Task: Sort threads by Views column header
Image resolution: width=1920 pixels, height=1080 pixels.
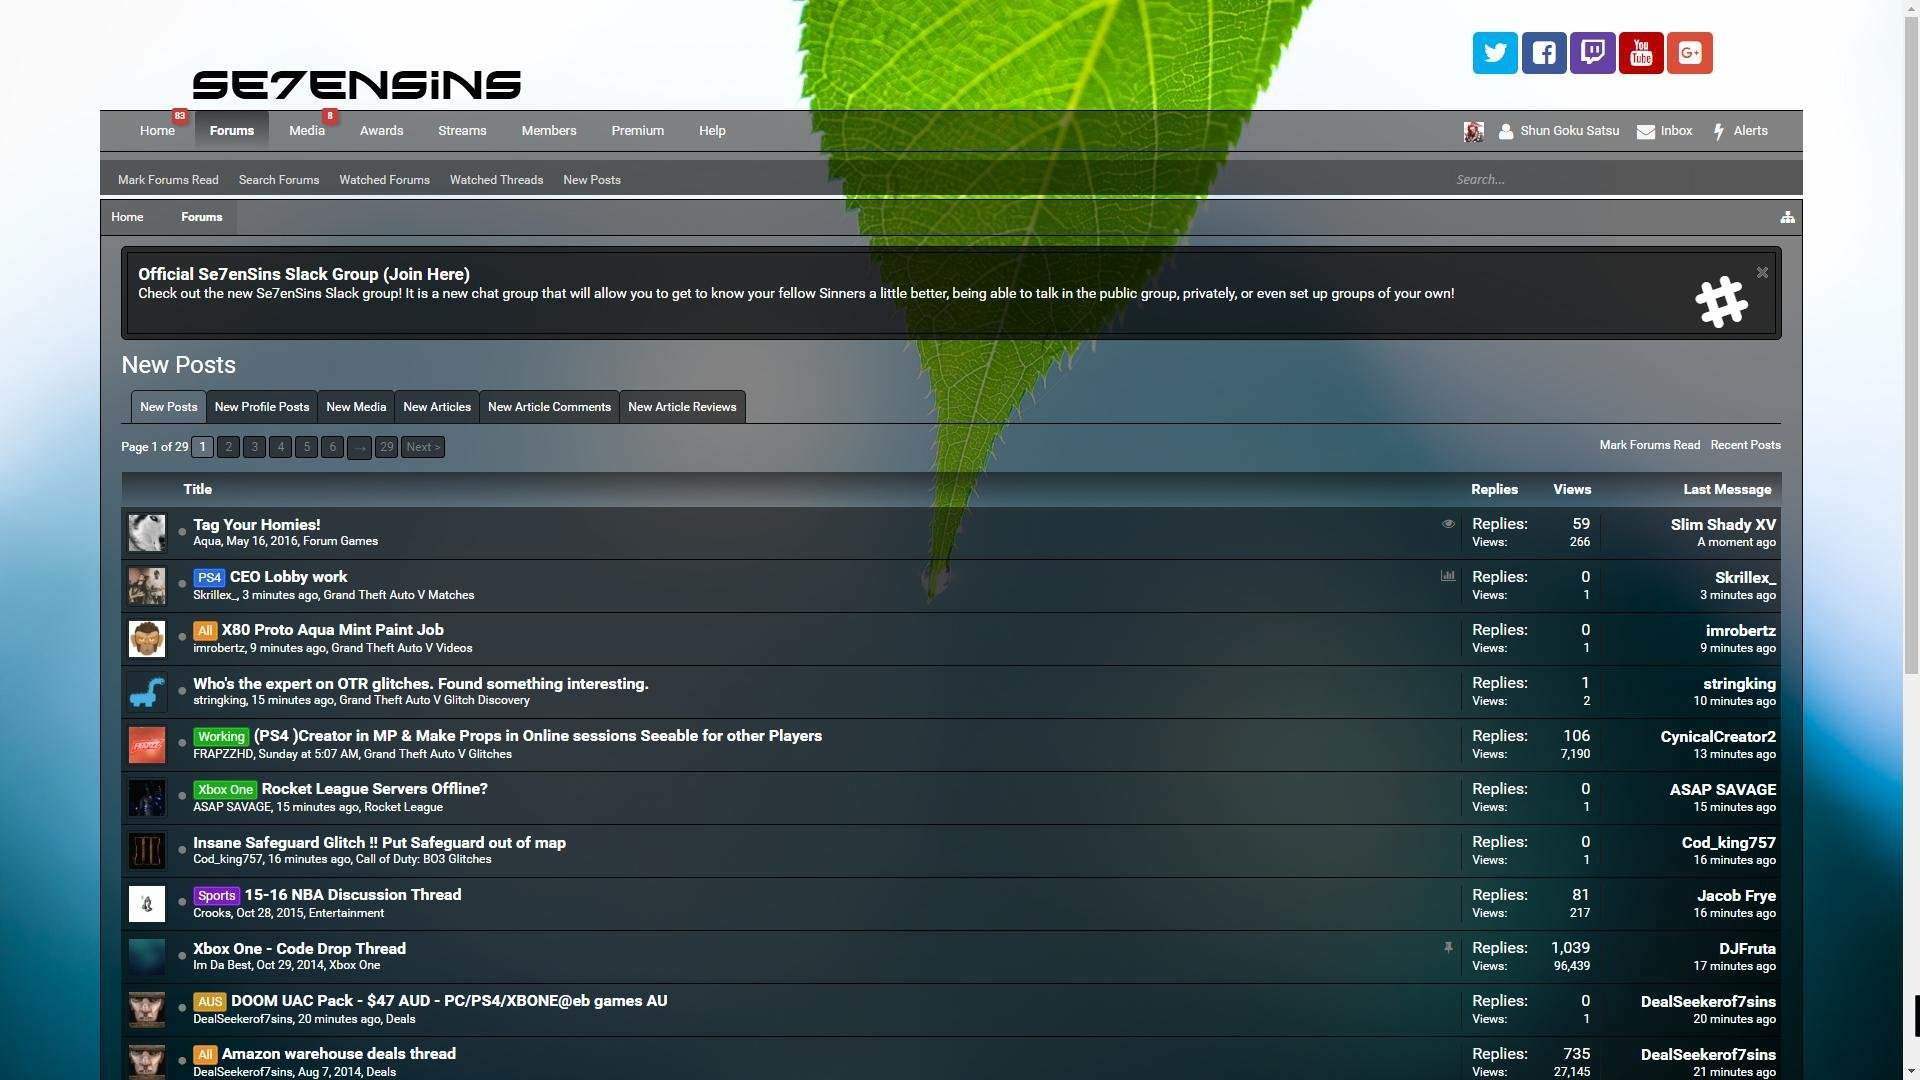Action: 1572,489
